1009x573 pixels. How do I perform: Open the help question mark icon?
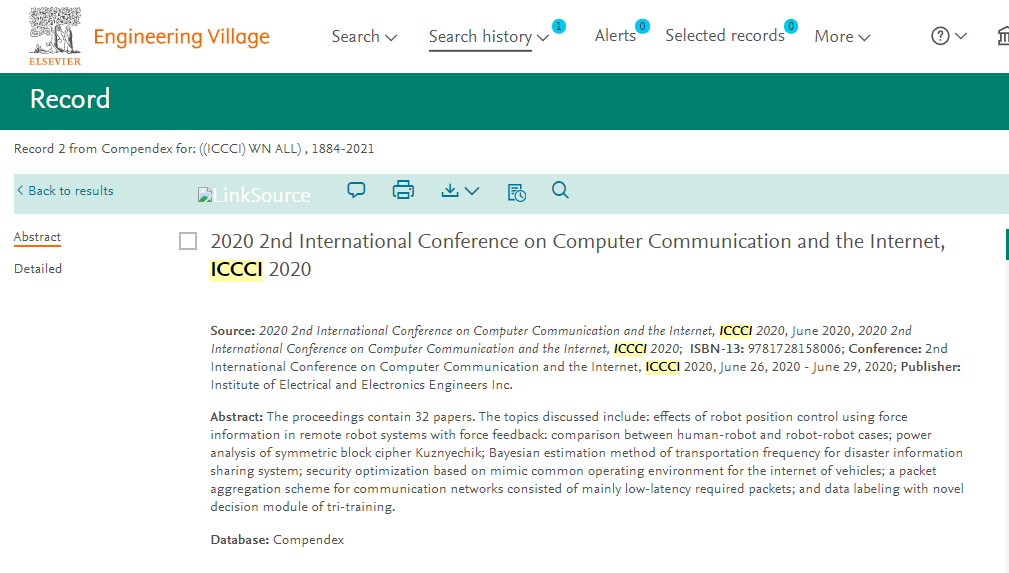coord(940,36)
